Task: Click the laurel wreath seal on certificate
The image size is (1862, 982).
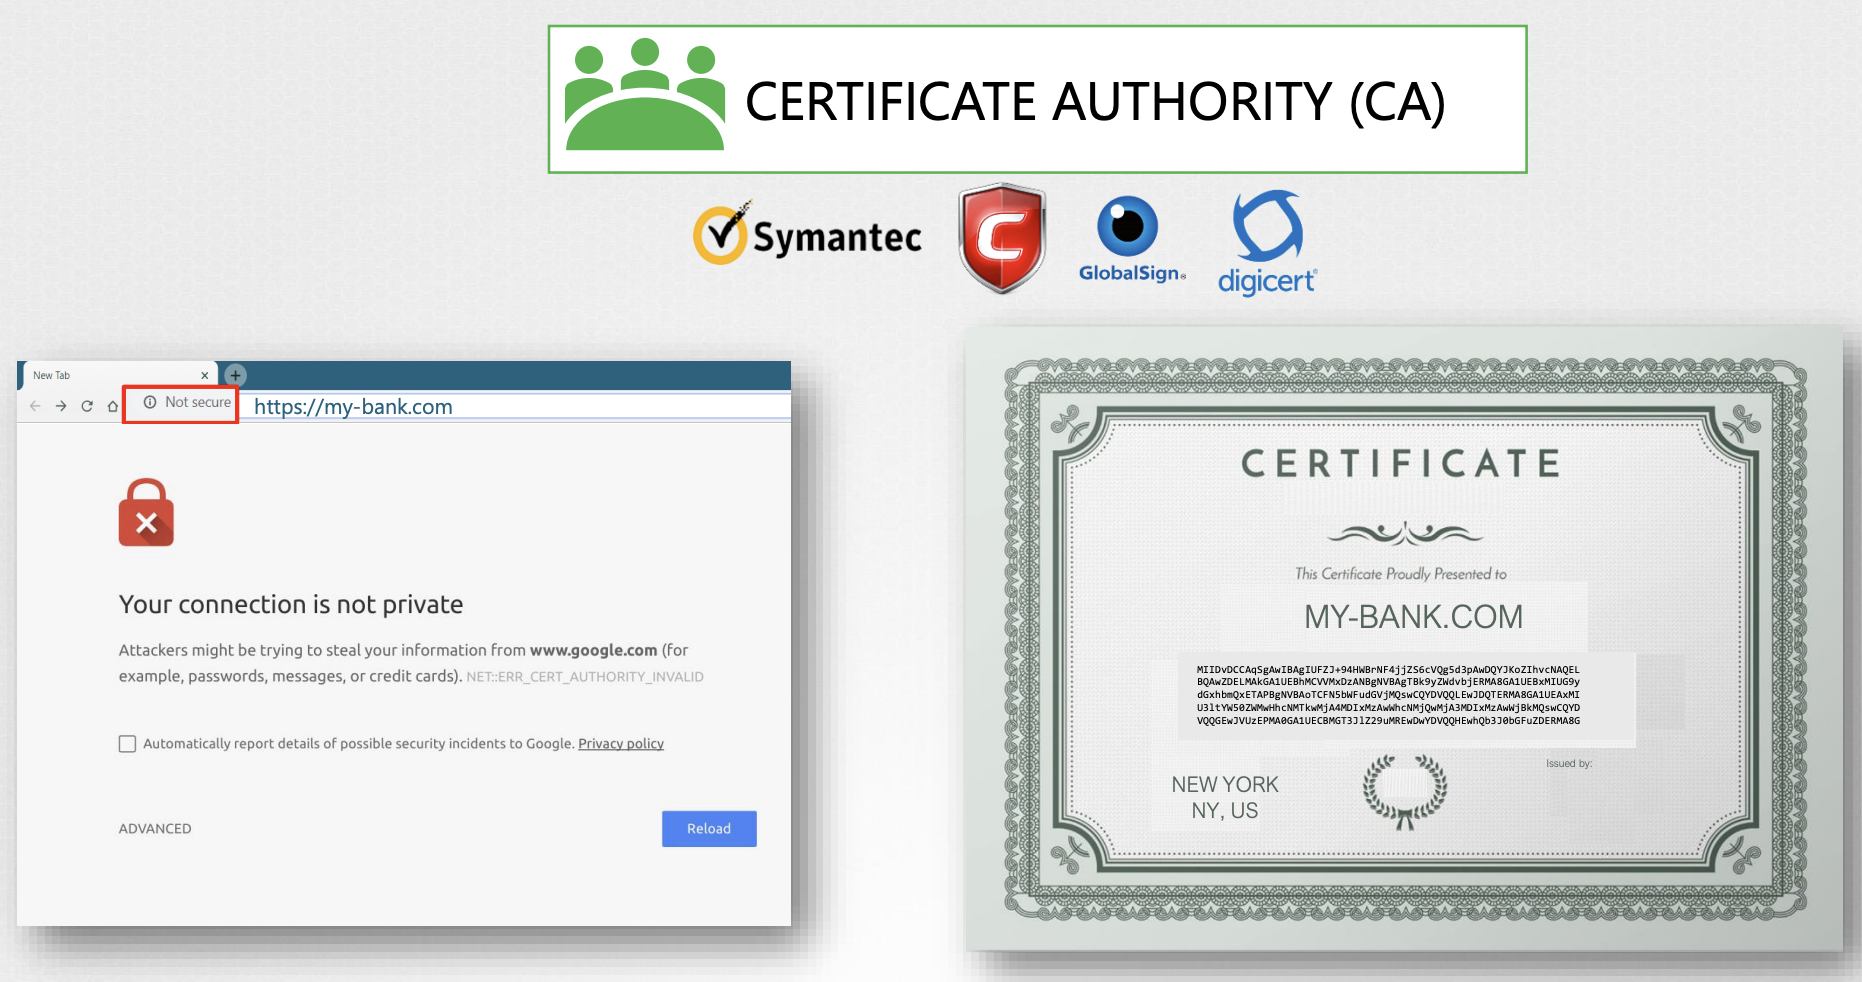Action: click(1405, 792)
